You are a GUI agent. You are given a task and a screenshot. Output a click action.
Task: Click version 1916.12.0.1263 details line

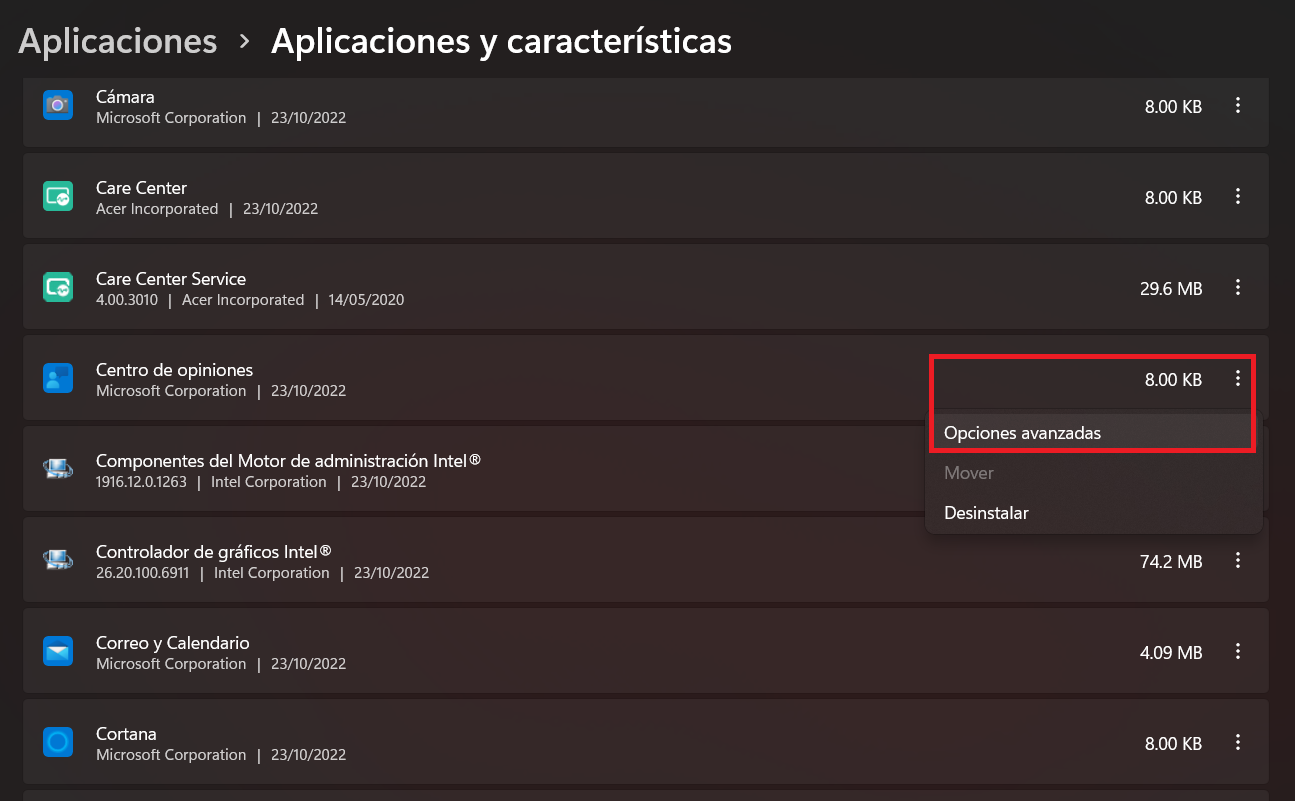pyautogui.click(x=261, y=482)
